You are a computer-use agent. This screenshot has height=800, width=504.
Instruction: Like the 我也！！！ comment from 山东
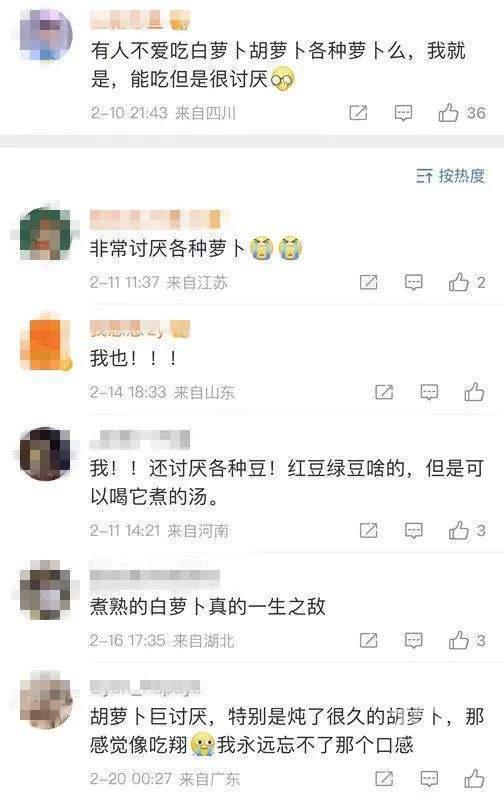click(474, 392)
